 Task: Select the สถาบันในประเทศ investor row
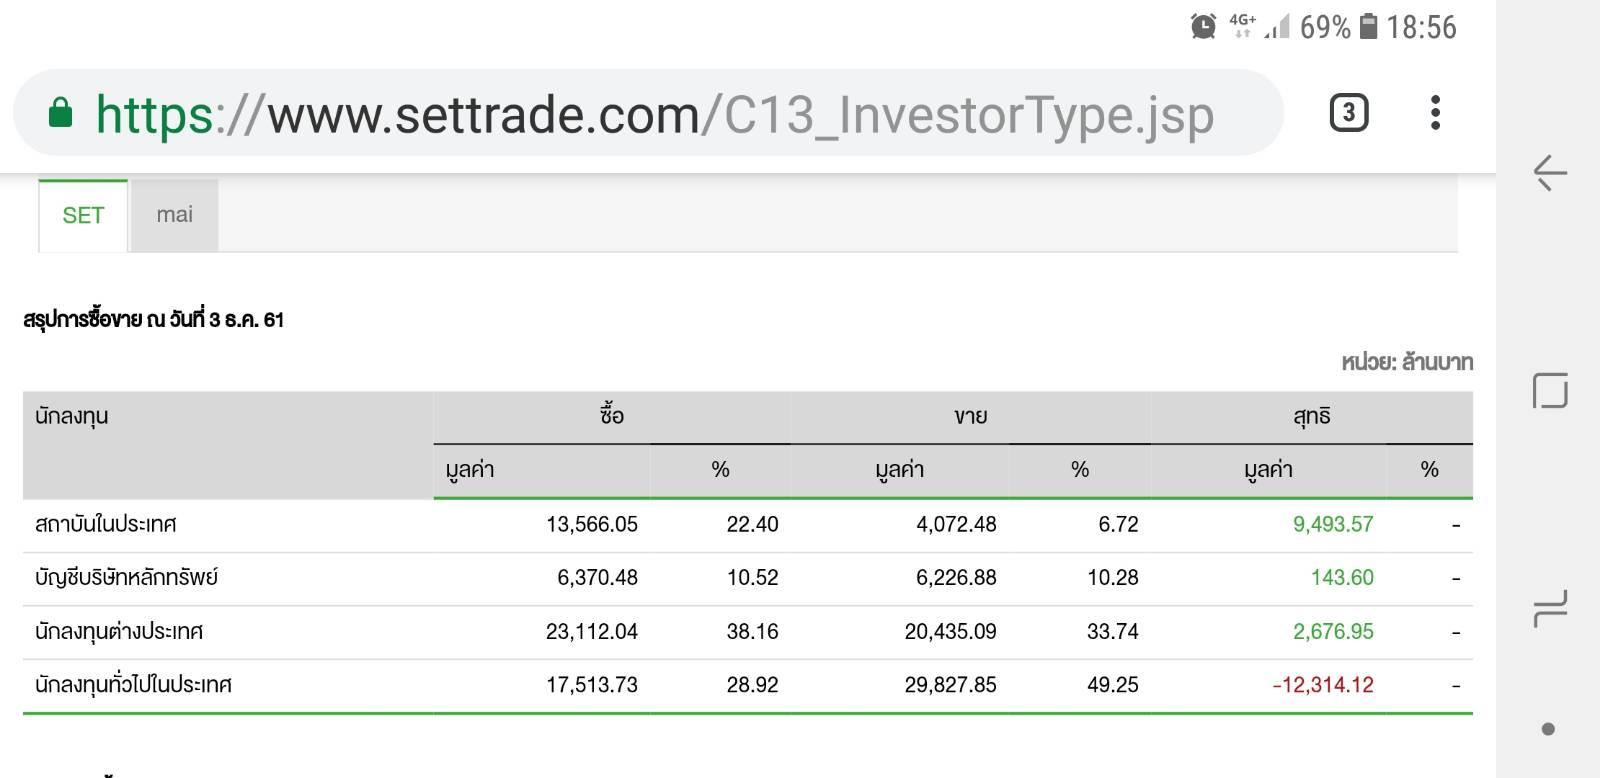pos(106,524)
